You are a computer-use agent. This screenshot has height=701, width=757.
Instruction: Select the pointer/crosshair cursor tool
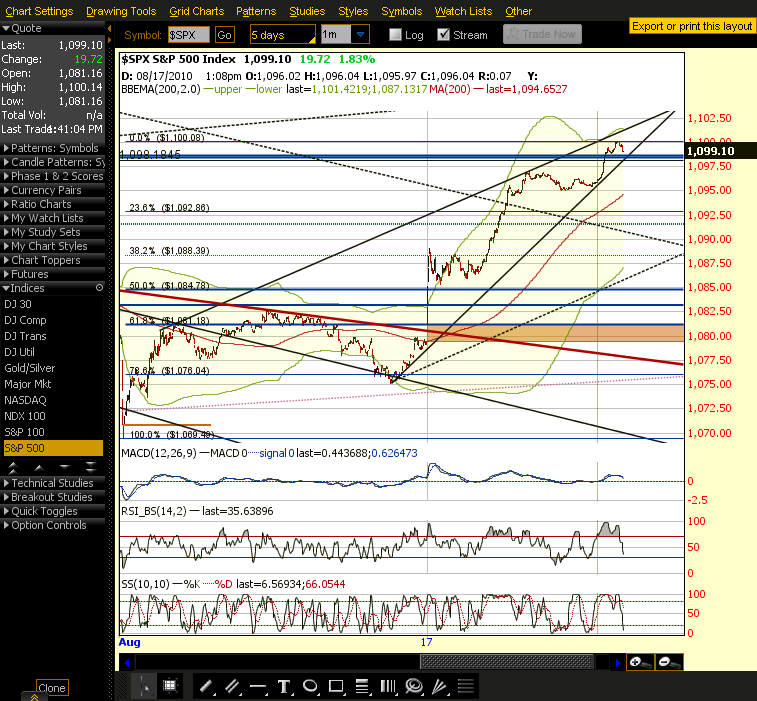(x=145, y=687)
